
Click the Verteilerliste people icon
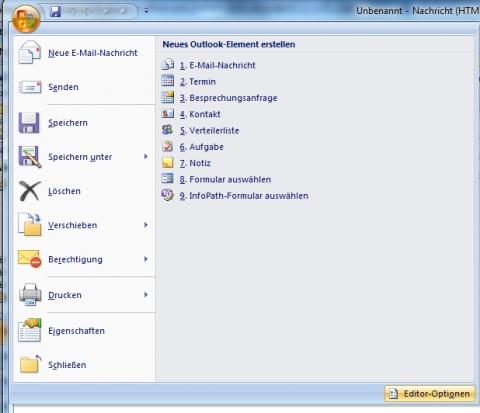pyautogui.click(x=167, y=130)
